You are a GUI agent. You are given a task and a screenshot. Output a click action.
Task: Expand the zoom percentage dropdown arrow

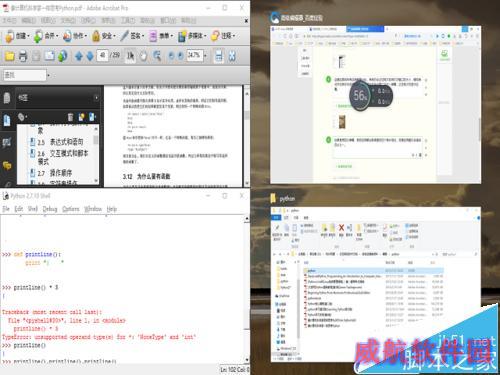pos(205,56)
